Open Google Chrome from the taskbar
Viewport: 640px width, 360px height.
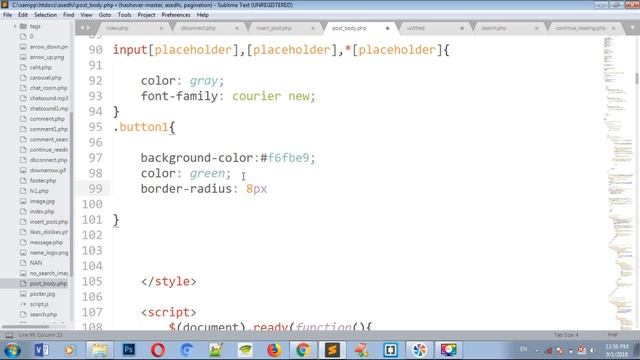tap(303, 350)
